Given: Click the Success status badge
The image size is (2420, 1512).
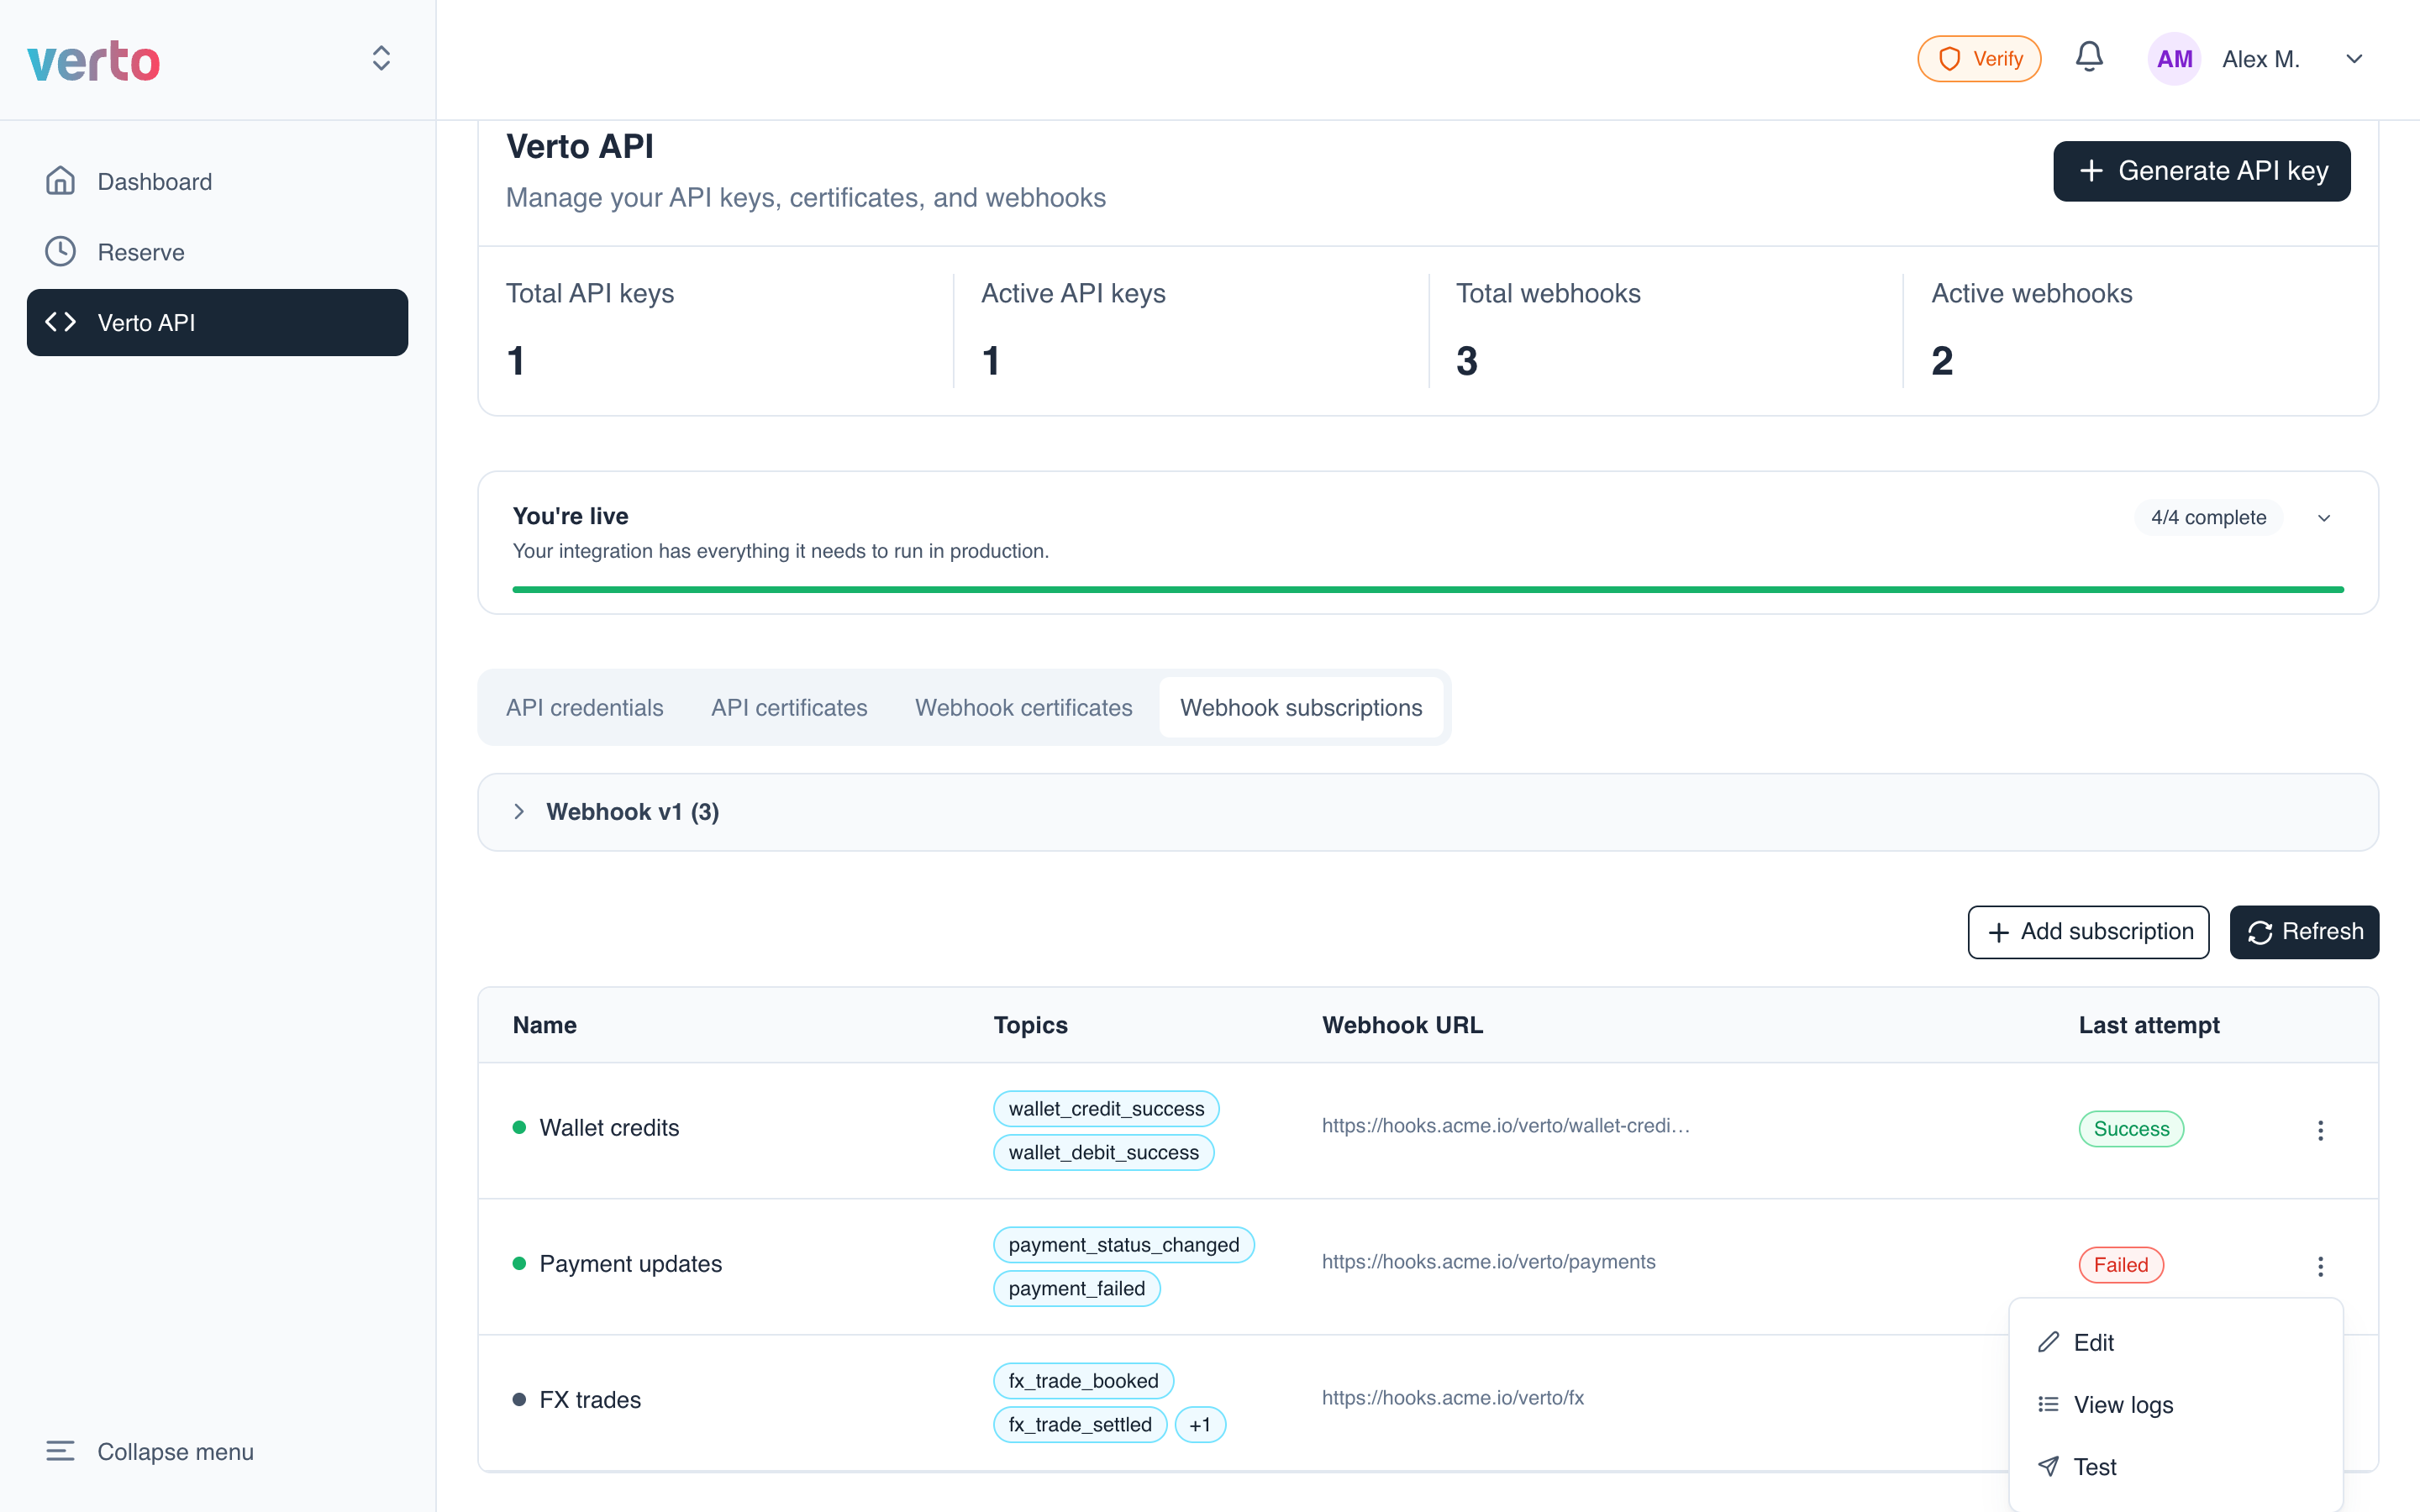Looking at the screenshot, I should (2131, 1129).
